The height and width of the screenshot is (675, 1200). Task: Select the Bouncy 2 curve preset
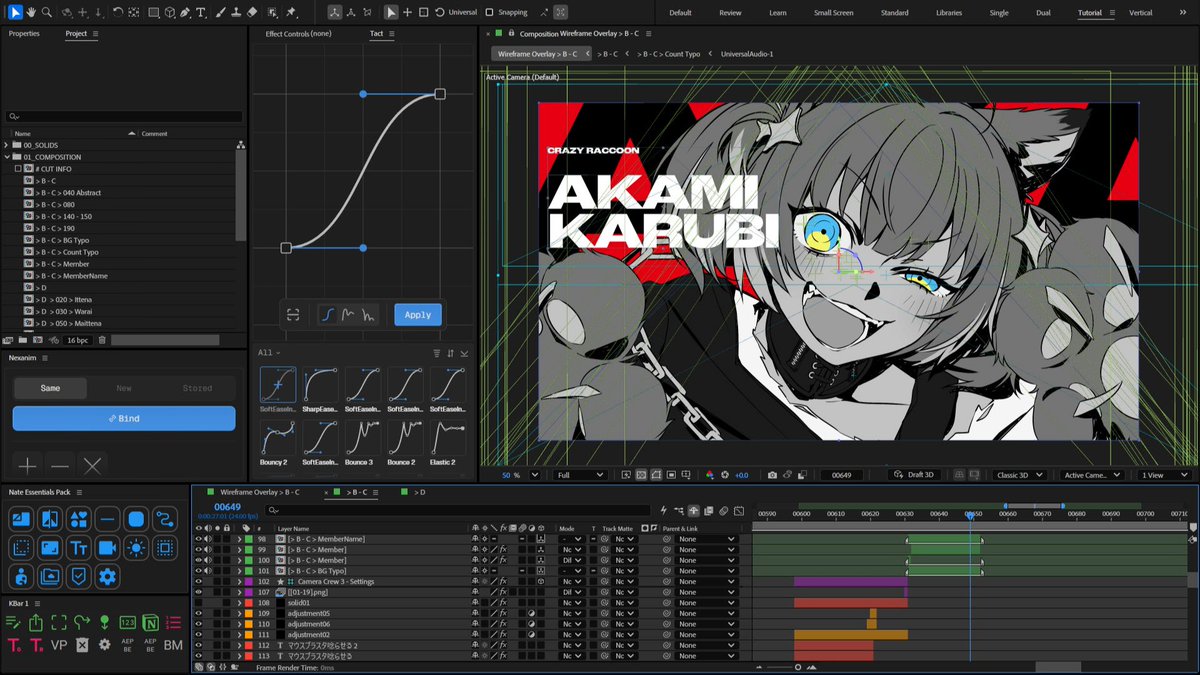[278, 437]
